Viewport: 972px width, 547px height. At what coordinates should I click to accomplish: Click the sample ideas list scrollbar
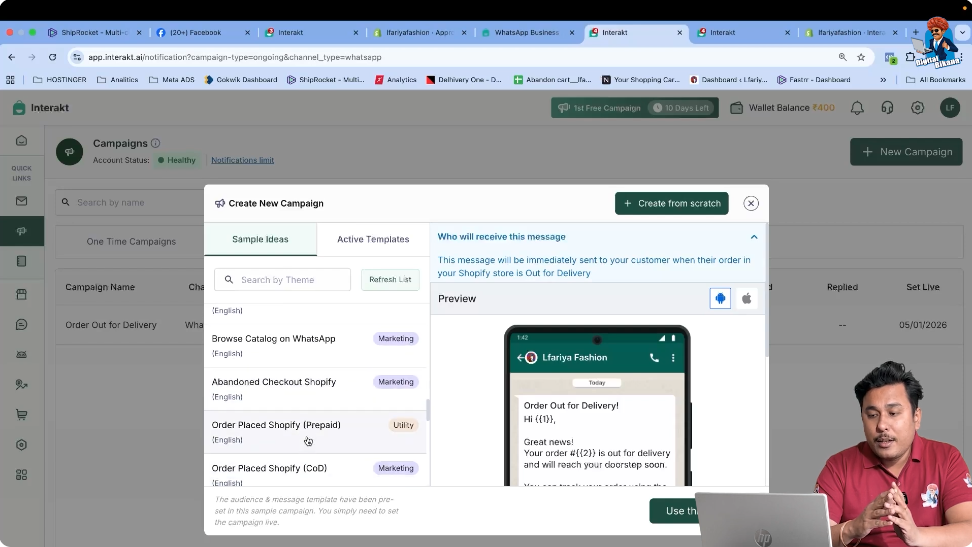(x=428, y=409)
